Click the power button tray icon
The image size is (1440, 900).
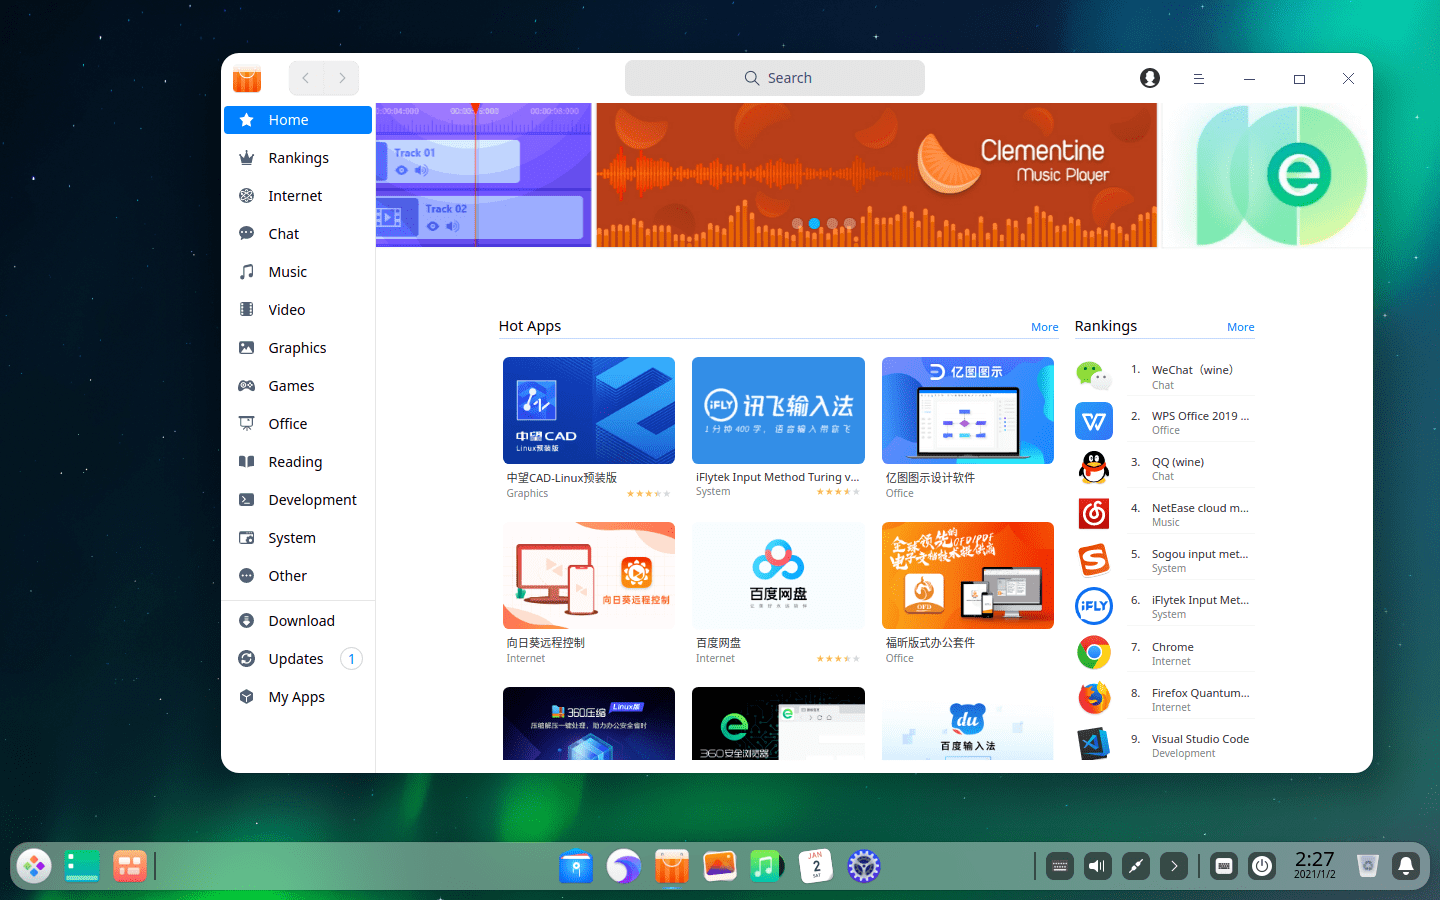pos(1262,866)
